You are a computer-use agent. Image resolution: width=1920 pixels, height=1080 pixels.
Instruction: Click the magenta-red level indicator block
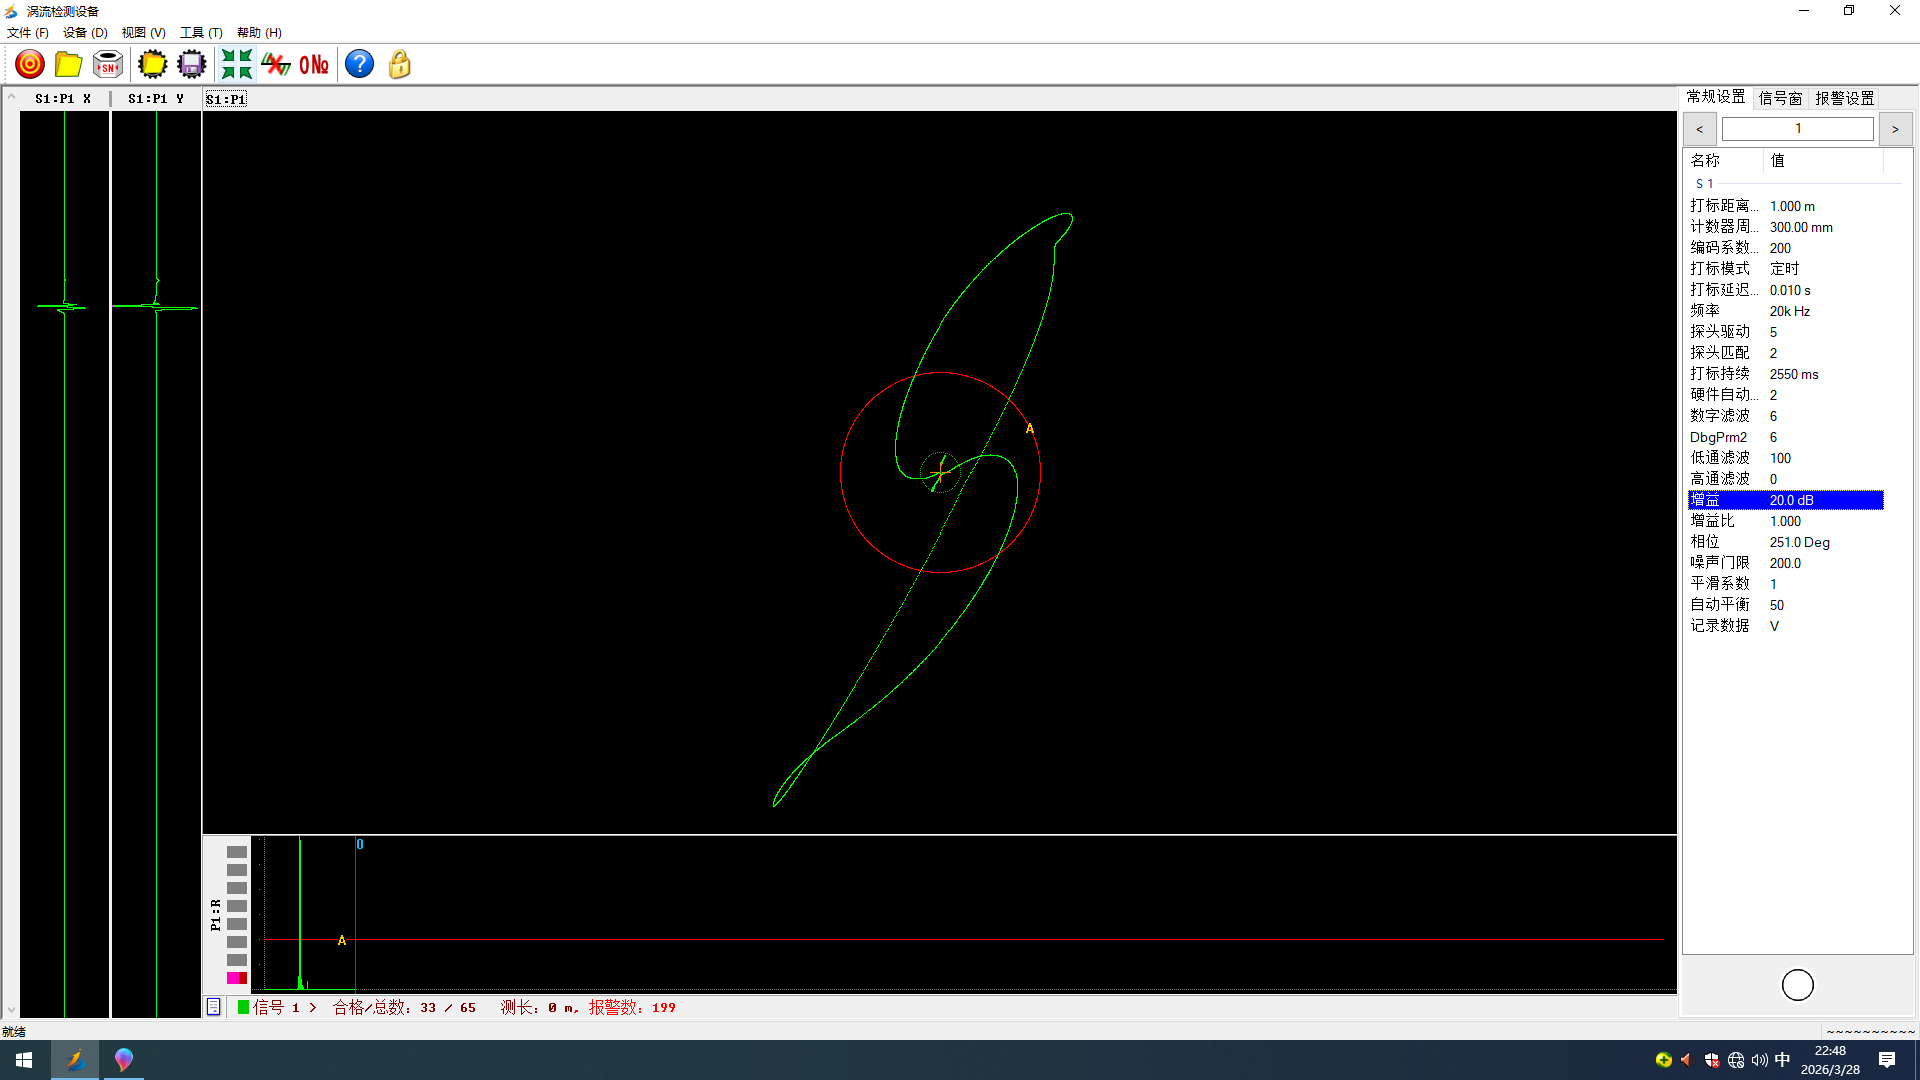(x=237, y=978)
